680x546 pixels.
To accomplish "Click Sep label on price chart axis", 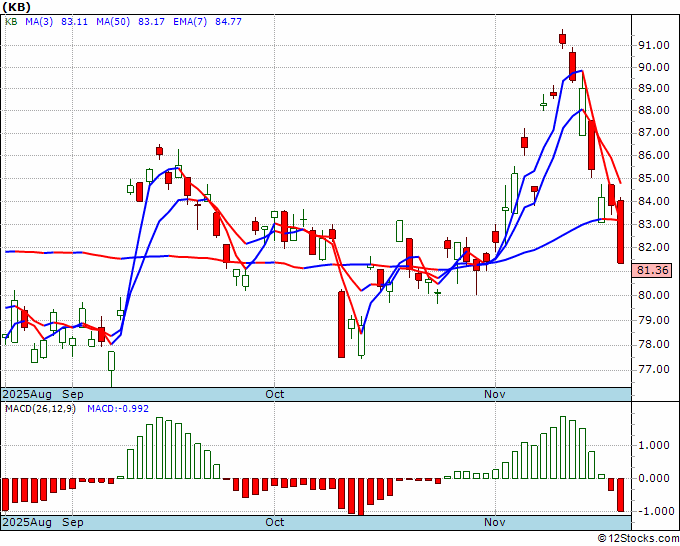I will click(x=73, y=395).
